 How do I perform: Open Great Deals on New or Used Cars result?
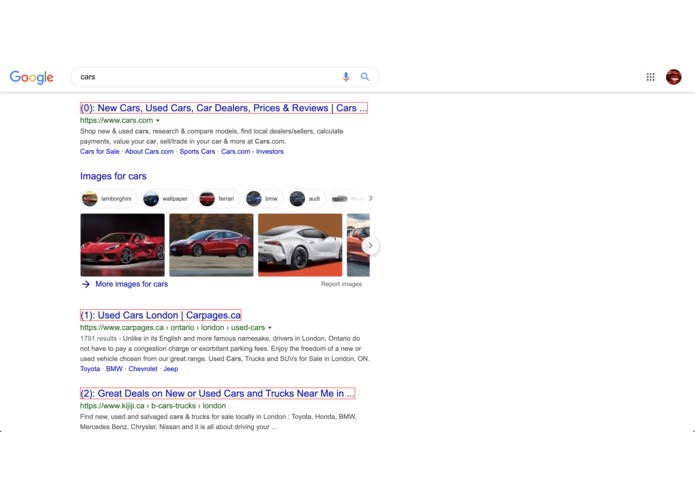coord(218,393)
